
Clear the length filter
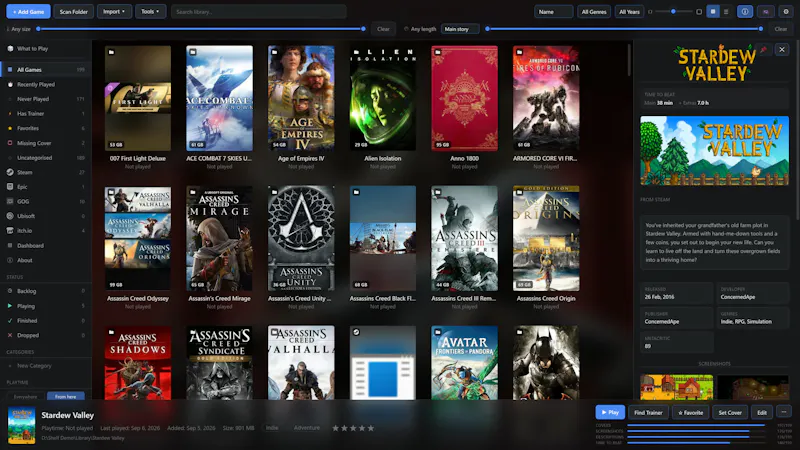781,29
